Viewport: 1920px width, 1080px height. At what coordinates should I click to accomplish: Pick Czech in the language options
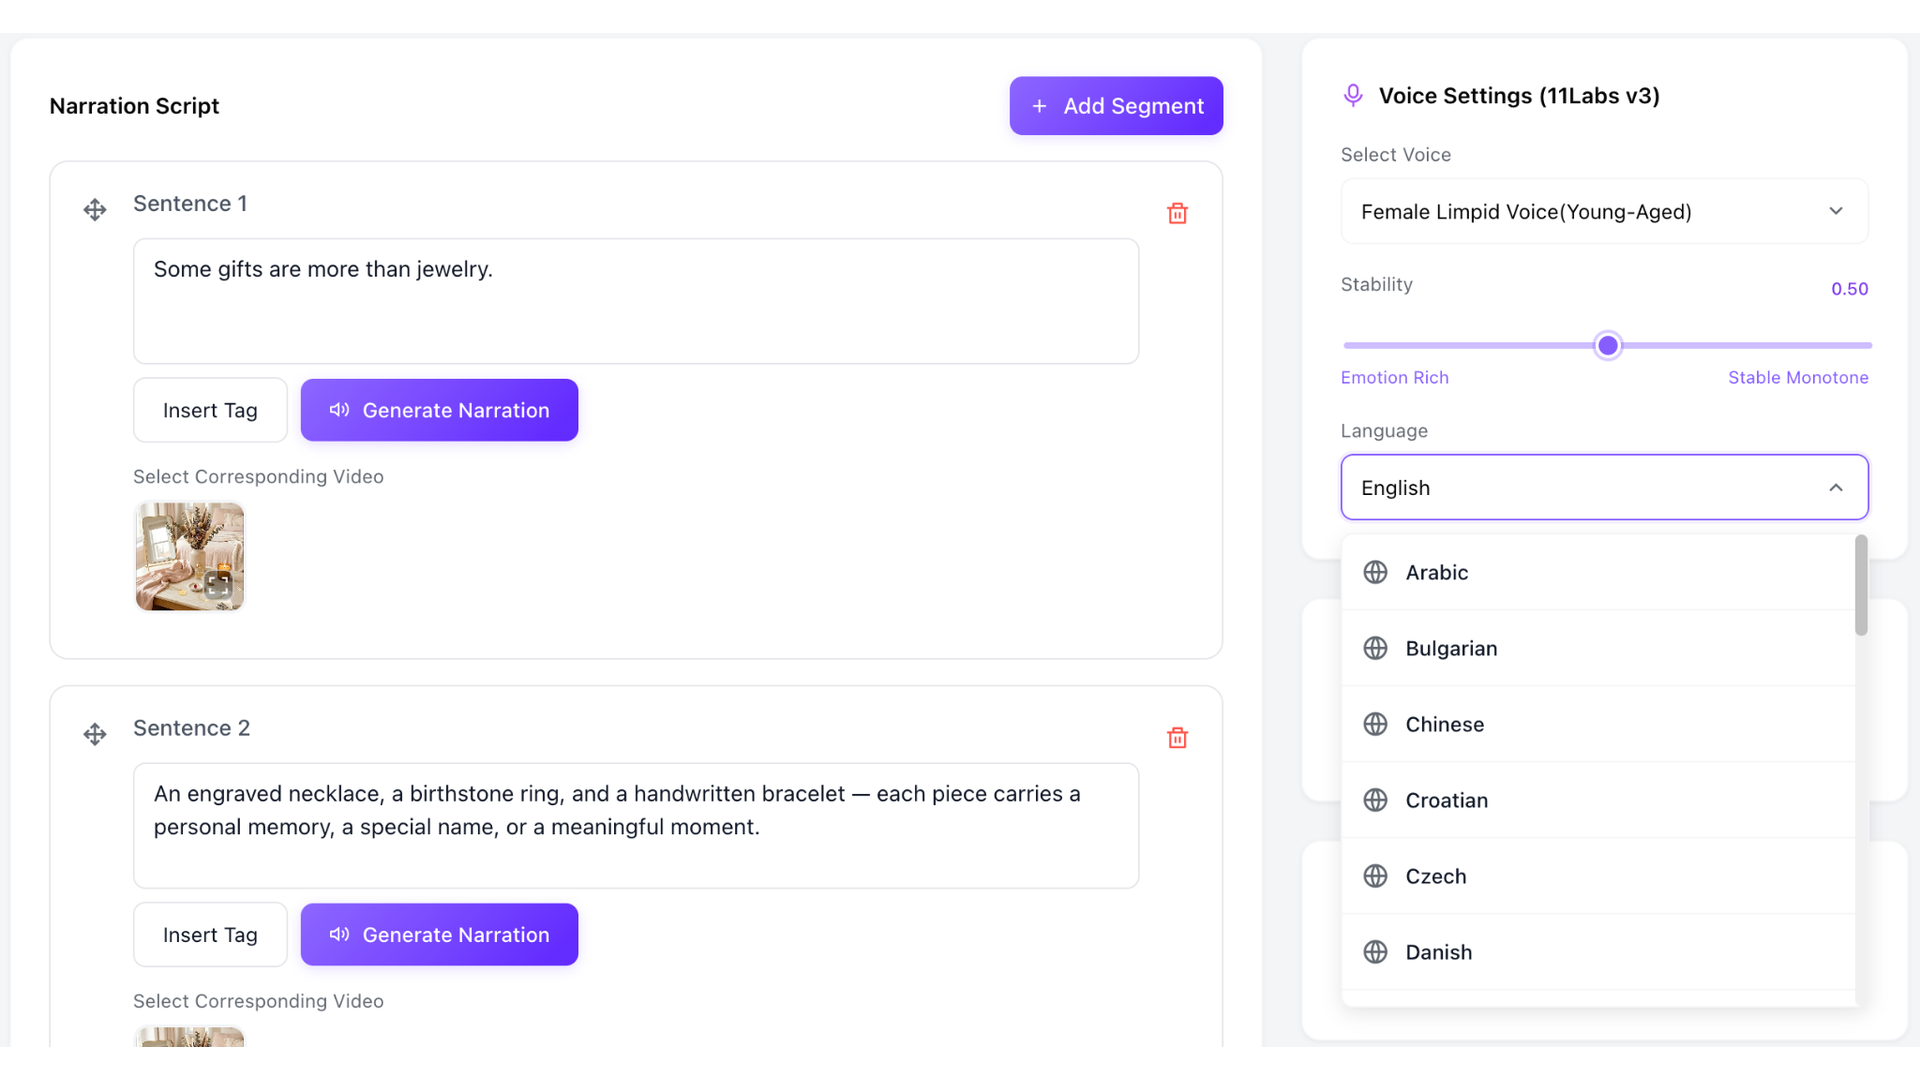point(1598,876)
